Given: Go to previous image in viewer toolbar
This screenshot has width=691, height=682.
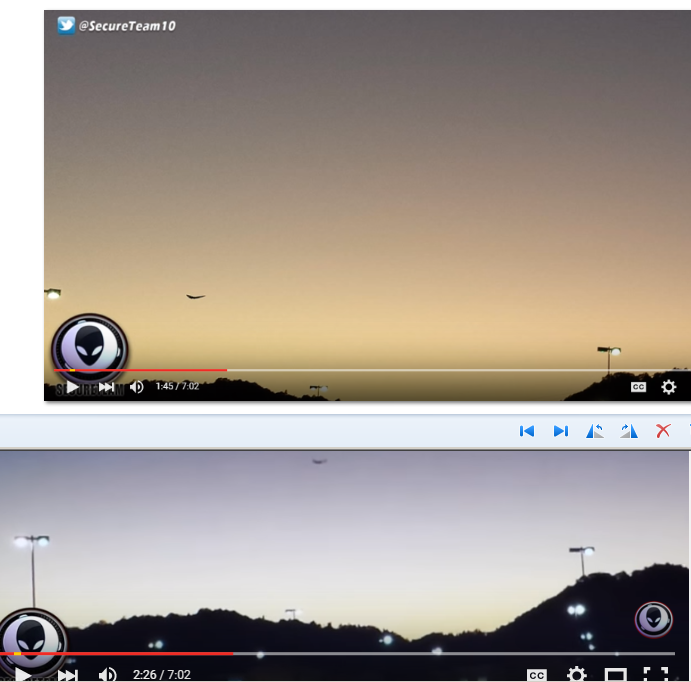Looking at the screenshot, I should tap(527, 431).
